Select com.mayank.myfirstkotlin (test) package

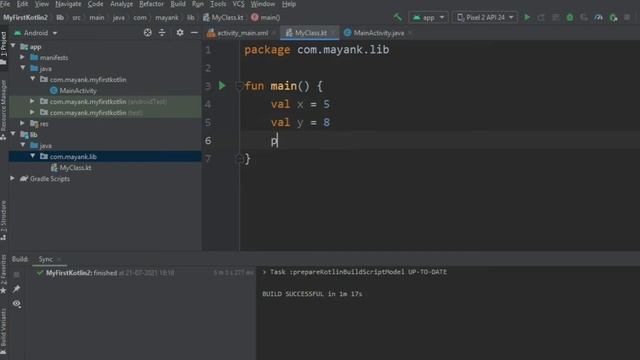click(96, 113)
